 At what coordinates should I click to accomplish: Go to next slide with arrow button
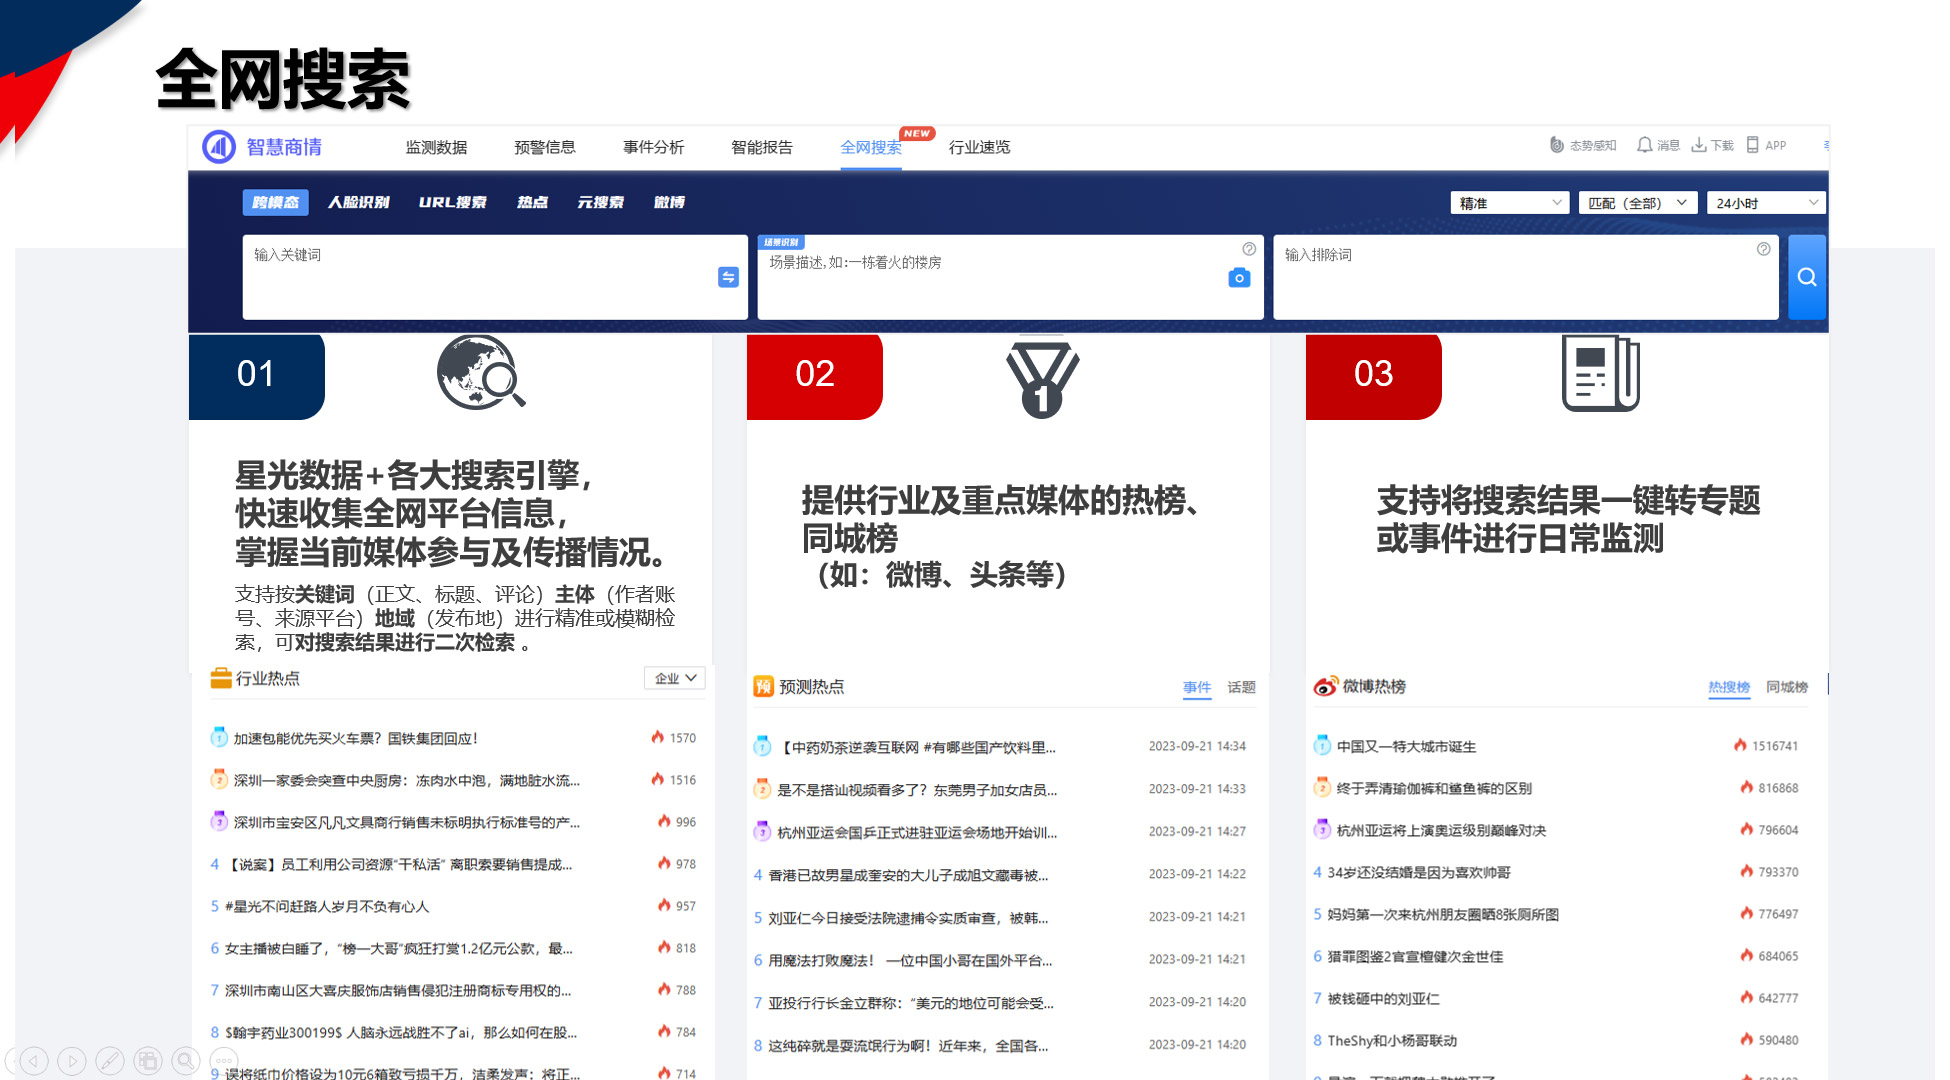(72, 1060)
